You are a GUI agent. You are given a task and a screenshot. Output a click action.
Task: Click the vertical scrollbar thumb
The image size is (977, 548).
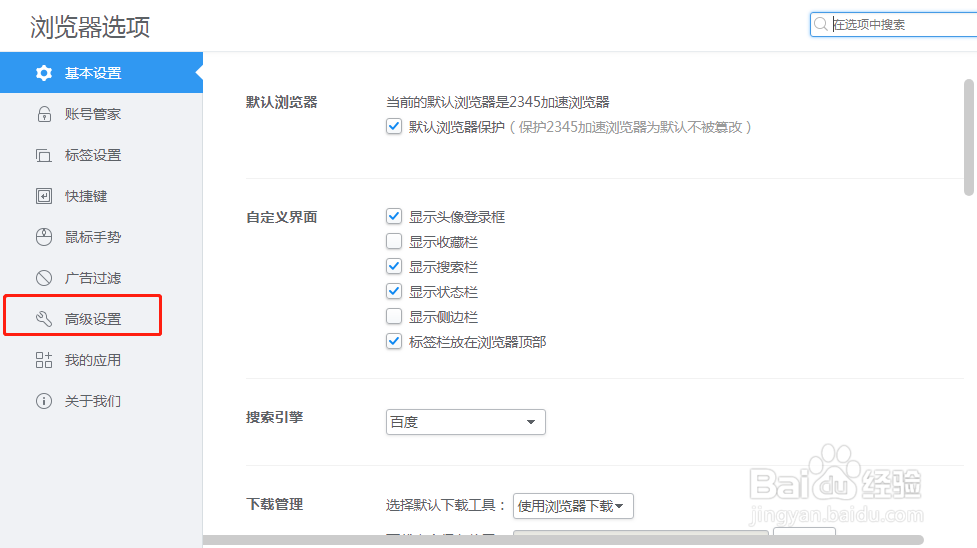click(x=969, y=137)
